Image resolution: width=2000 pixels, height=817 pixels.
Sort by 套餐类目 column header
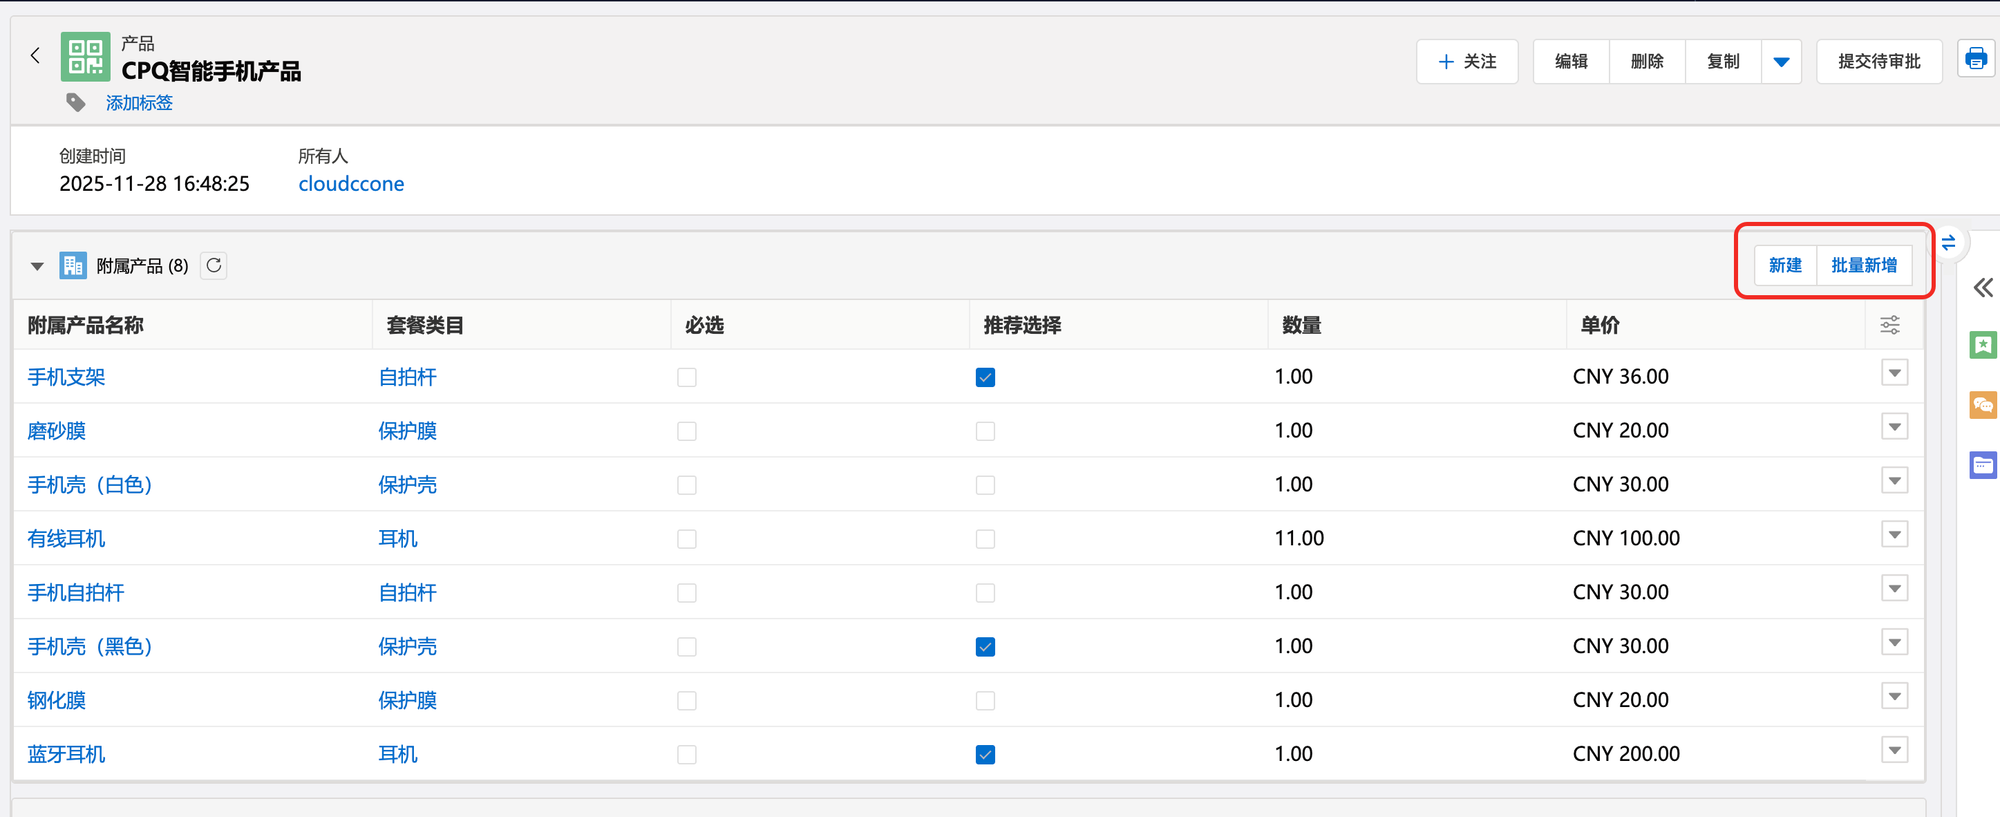pos(425,326)
